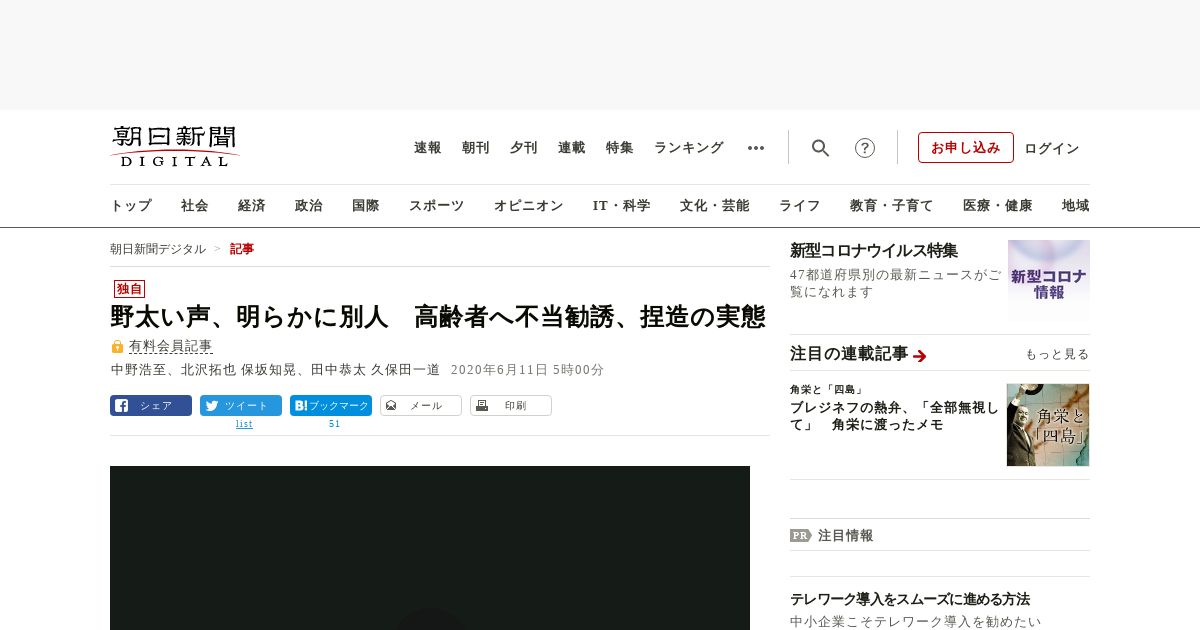Click もっと見る link
Screen dimensions: 1200x630
(1057, 354)
